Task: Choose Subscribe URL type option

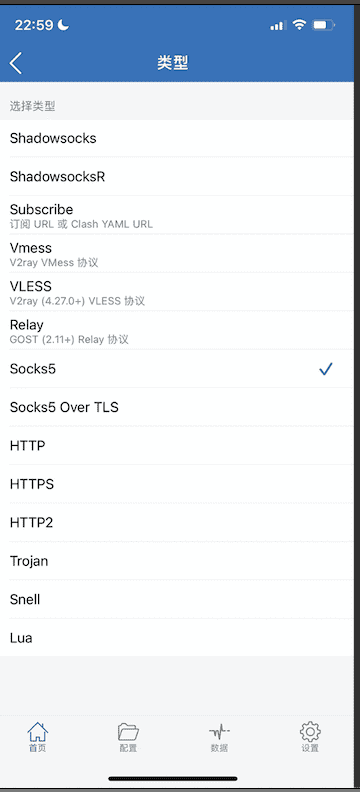Action: pyautogui.click(x=177, y=215)
